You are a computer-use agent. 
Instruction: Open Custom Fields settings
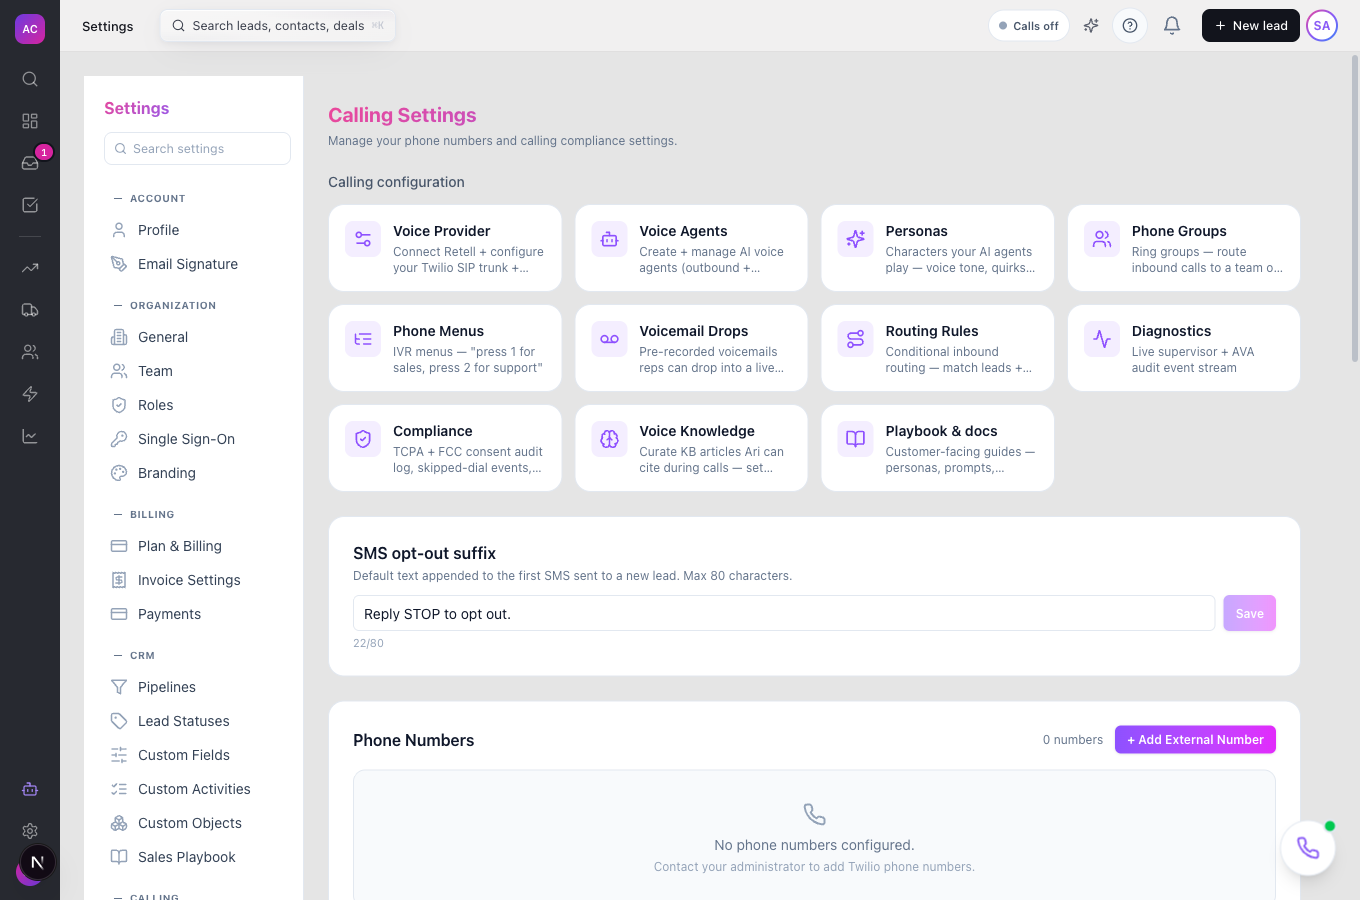point(194,755)
